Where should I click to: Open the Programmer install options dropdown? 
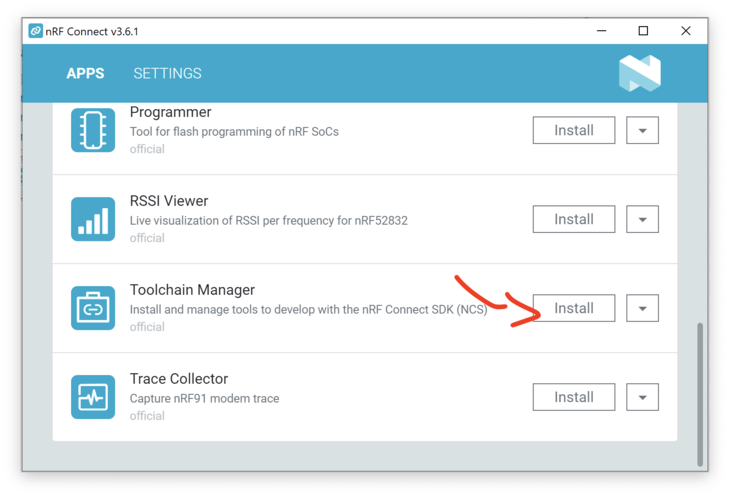click(642, 130)
